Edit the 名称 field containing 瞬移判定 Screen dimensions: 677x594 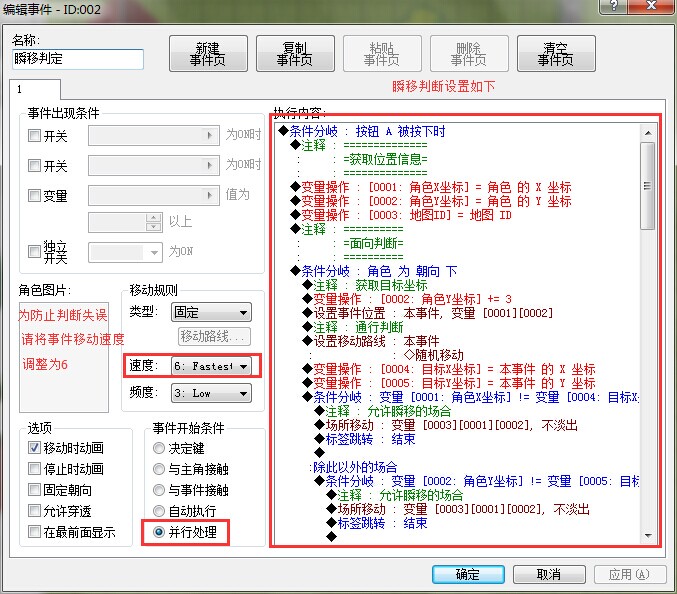(x=78, y=59)
